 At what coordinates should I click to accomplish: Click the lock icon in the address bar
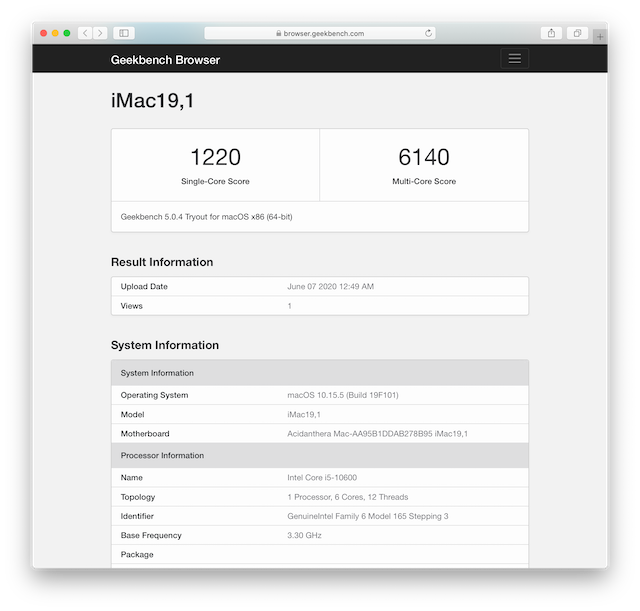(278, 33)
